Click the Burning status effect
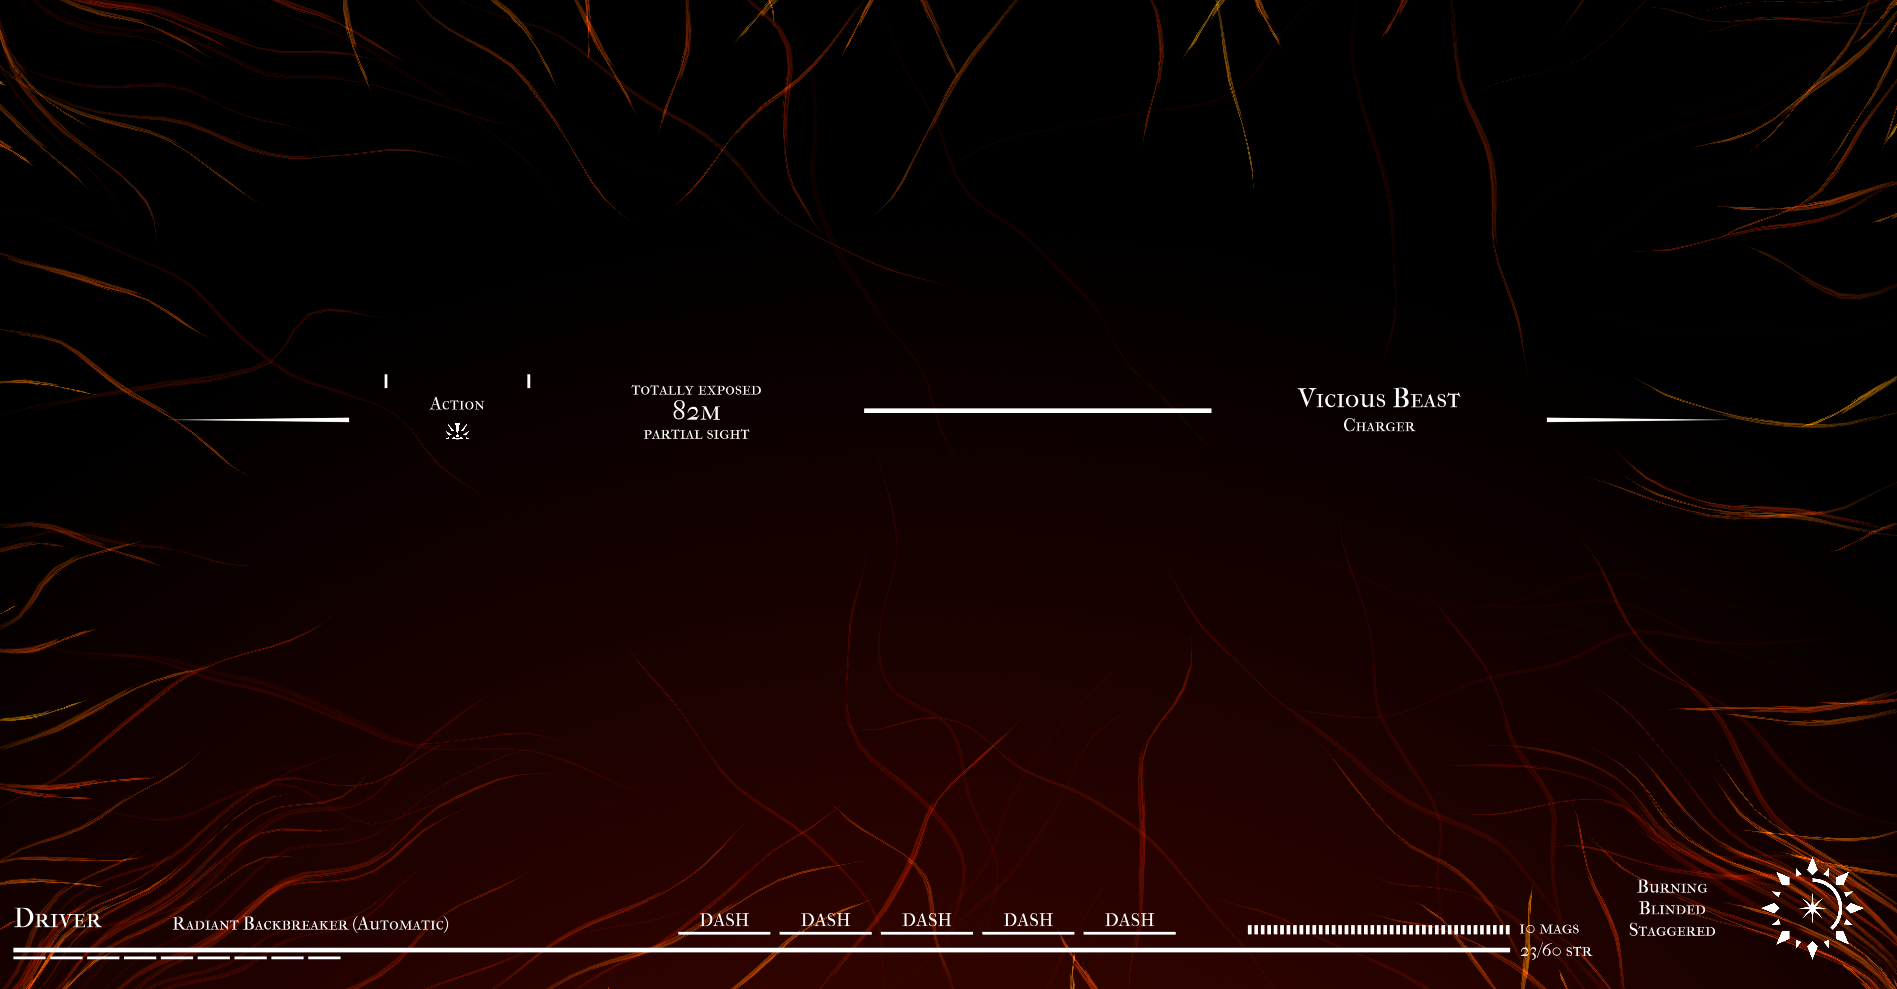This screenshot has width=1897, height=989. pos(1672,887)
